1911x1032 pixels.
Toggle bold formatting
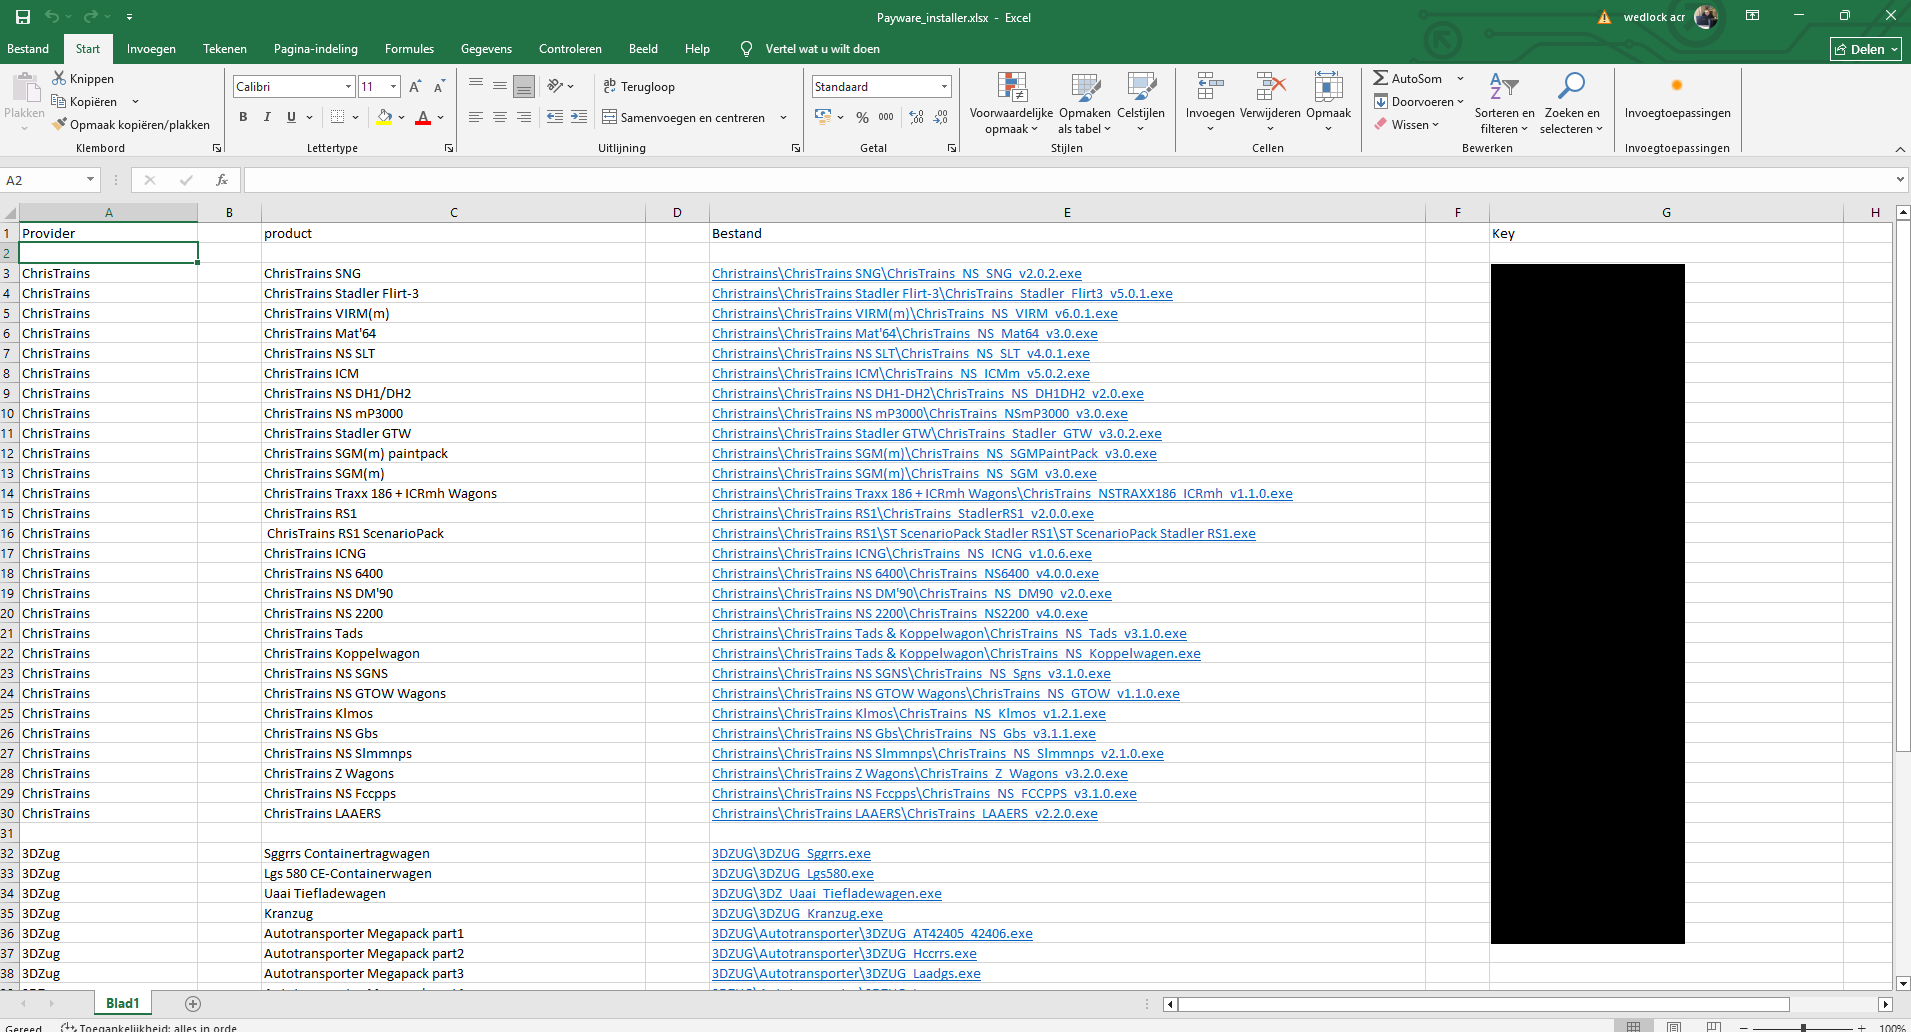point(243,117)
